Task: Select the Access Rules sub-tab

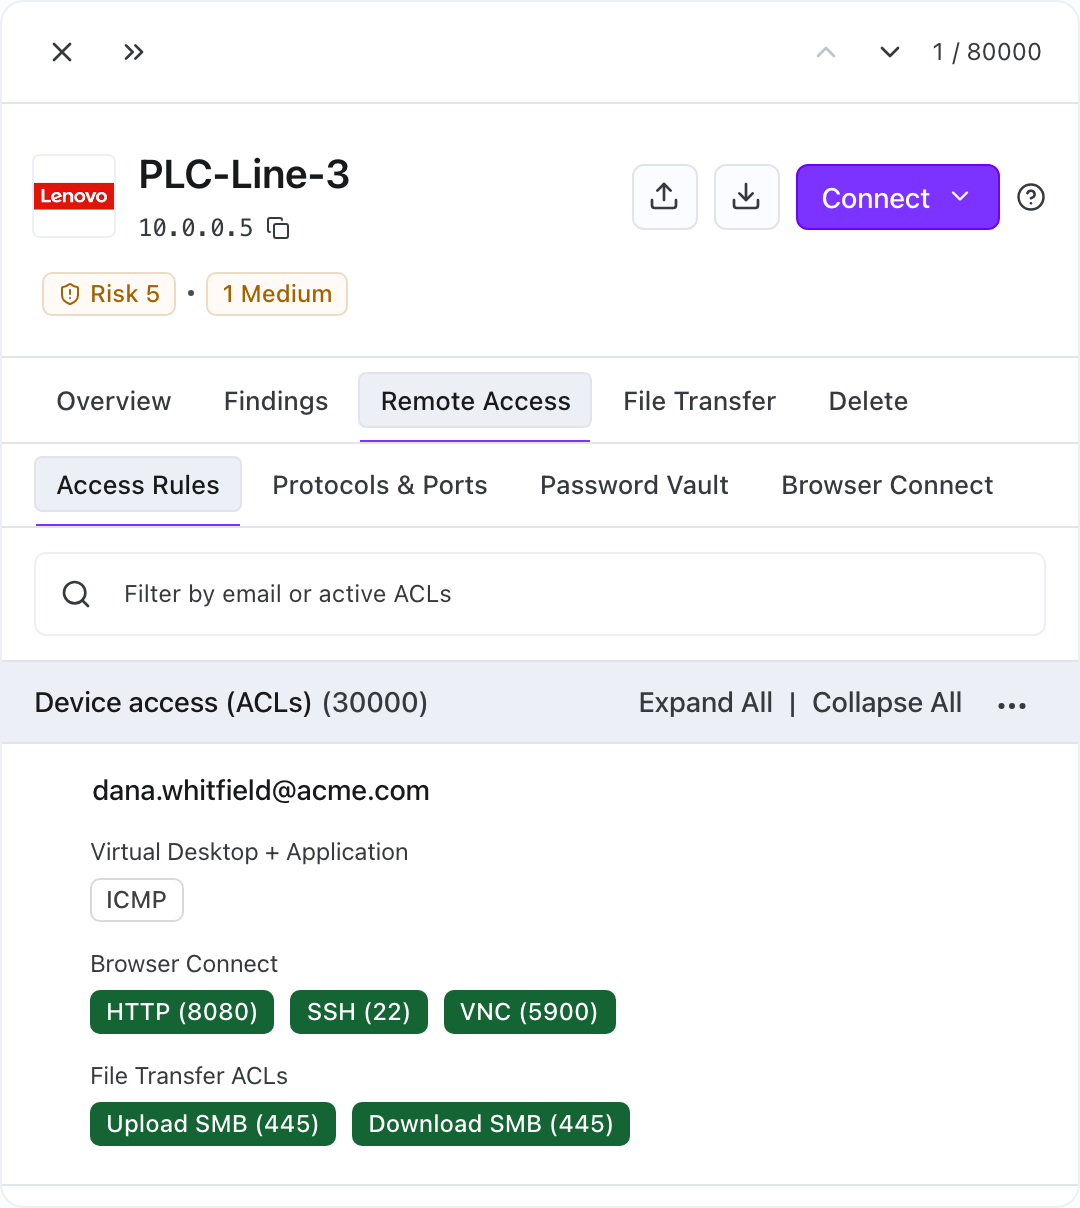Action: 138,485
